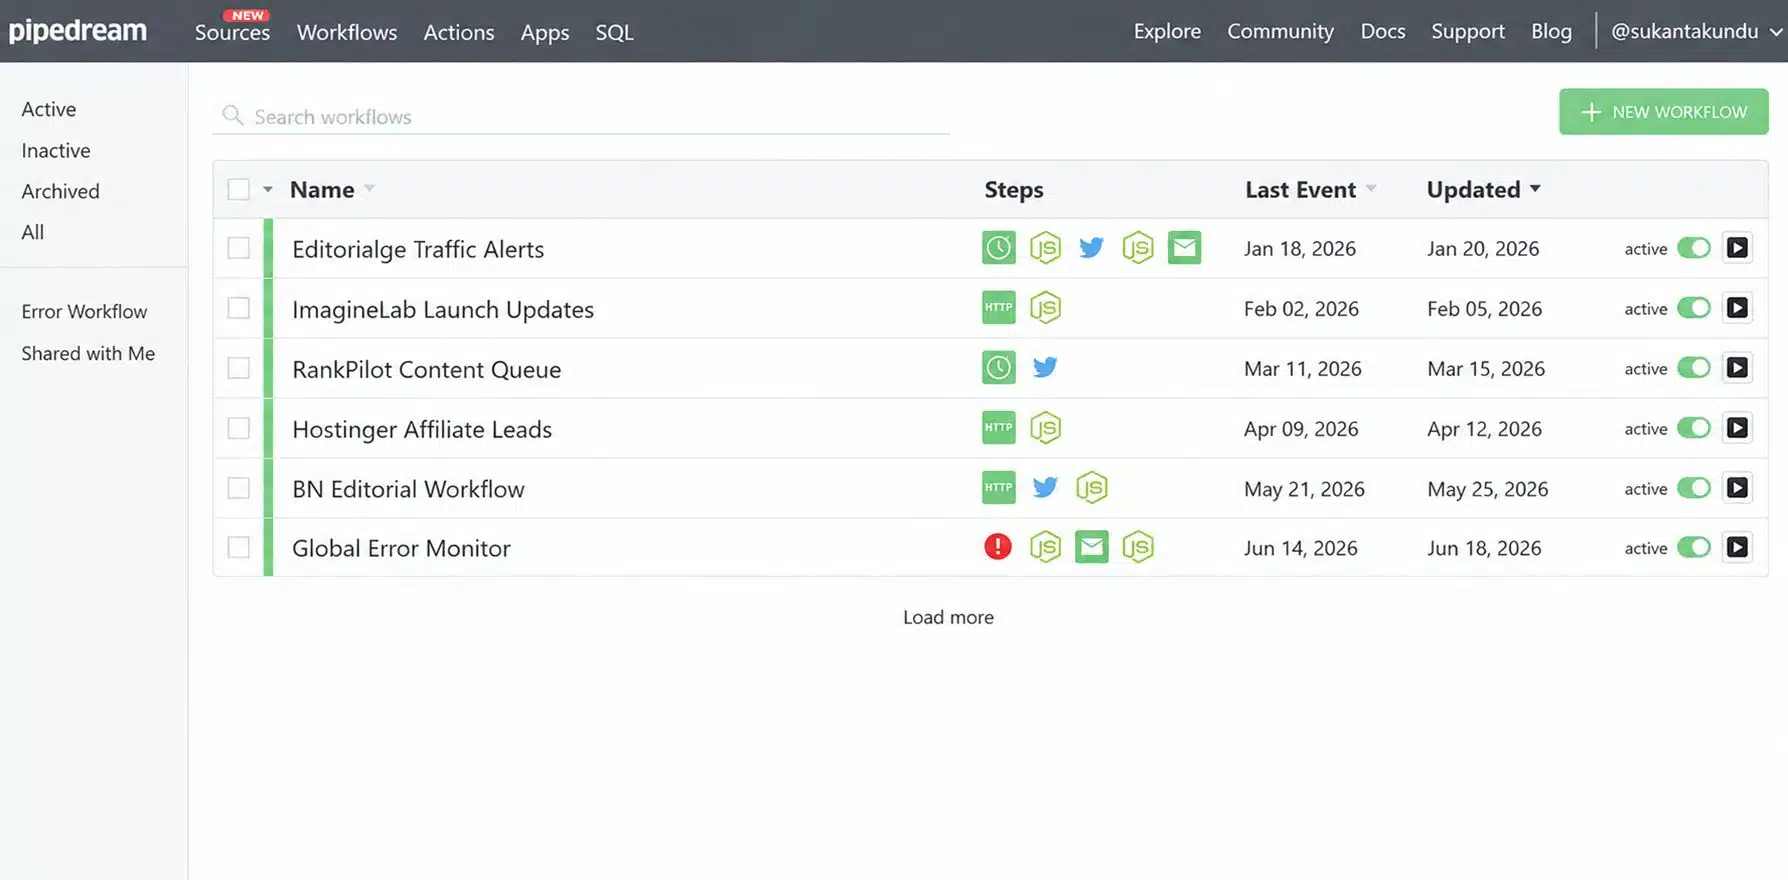Click the NEW WORKFLOW button
Image resolution: width=1788 pixels, height=880 pixels.
tap(1663, 112)
